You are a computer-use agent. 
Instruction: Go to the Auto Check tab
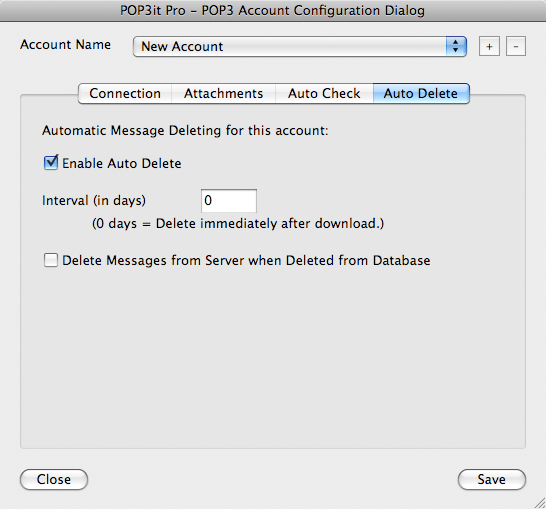coord(324,93)
